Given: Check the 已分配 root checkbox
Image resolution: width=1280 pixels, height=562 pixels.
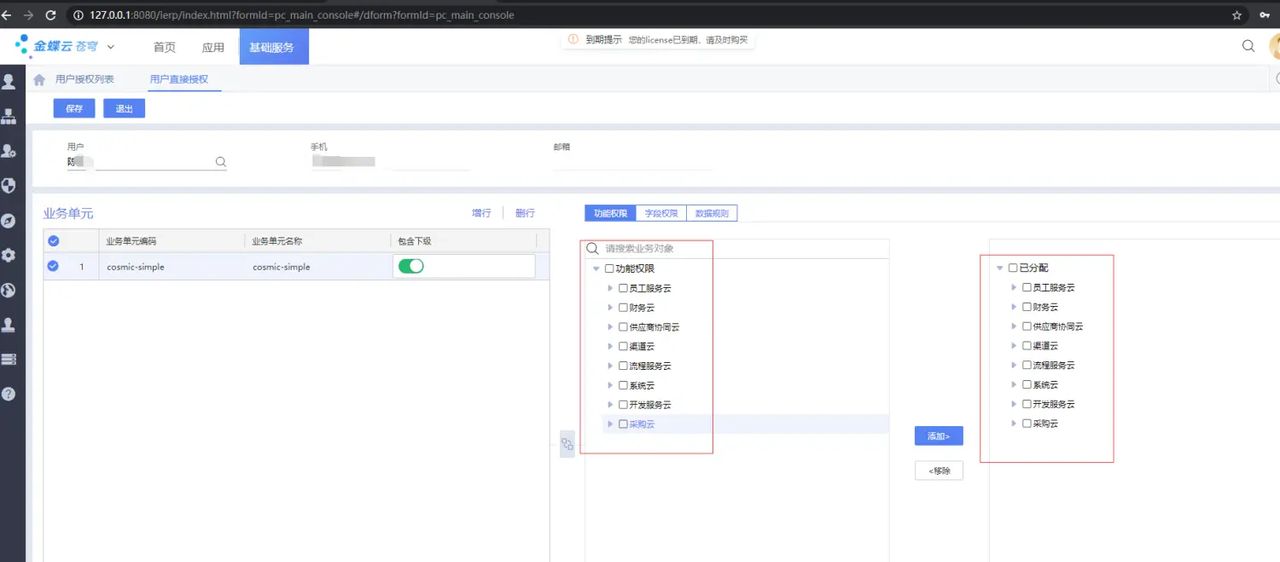Looking at the screenshot, I should tap(1013, 268).
